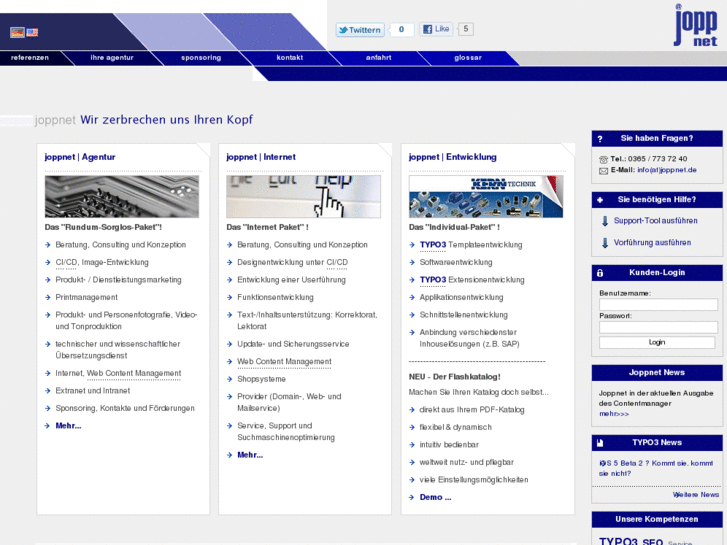Click the text 'weltweit nutz- und pflegbar'

466,462
